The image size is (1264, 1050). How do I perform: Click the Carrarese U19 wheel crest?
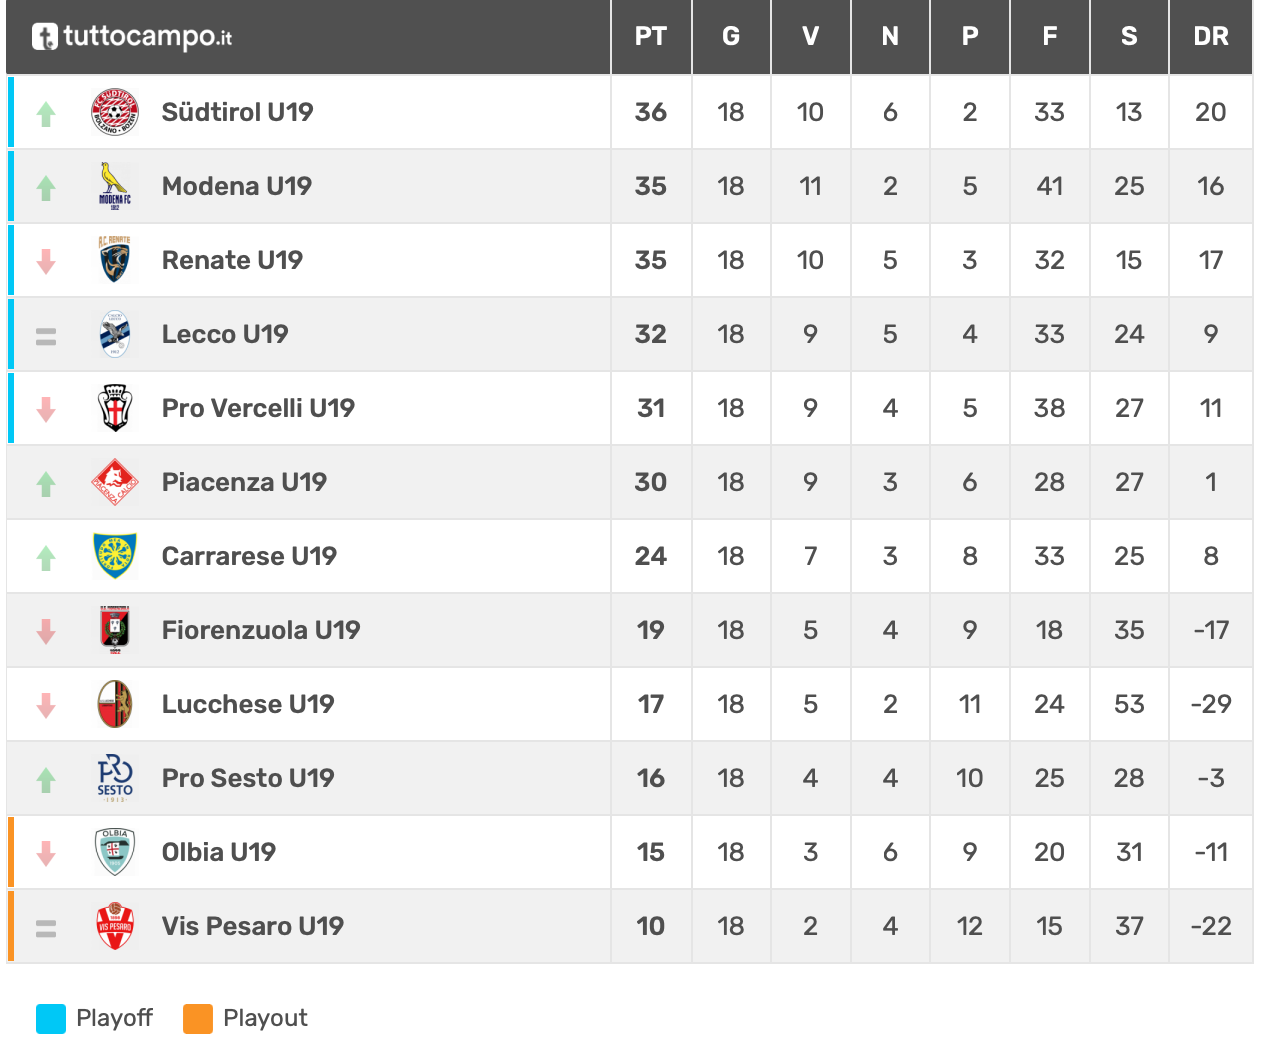tap(115, 556)
